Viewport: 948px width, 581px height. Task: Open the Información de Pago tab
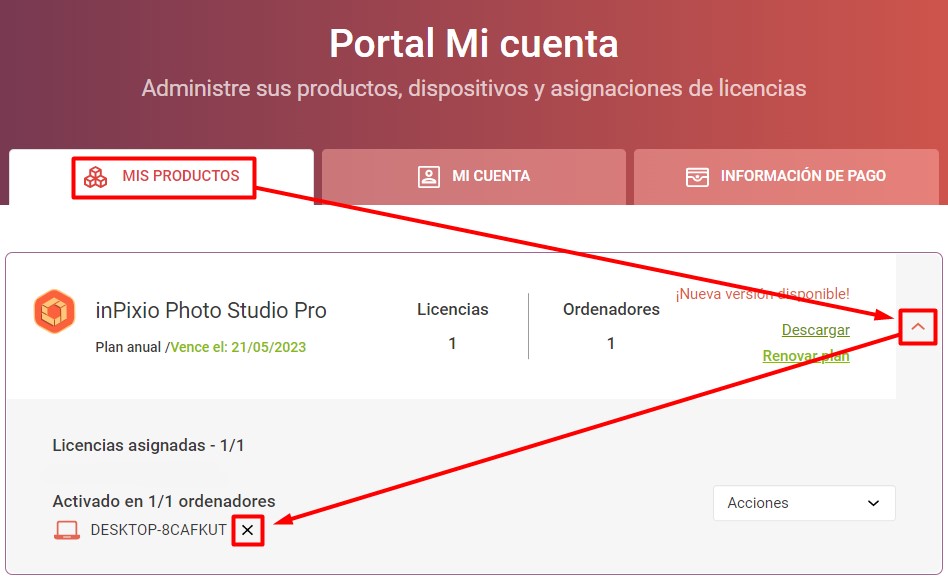click(x=786, y=177)
